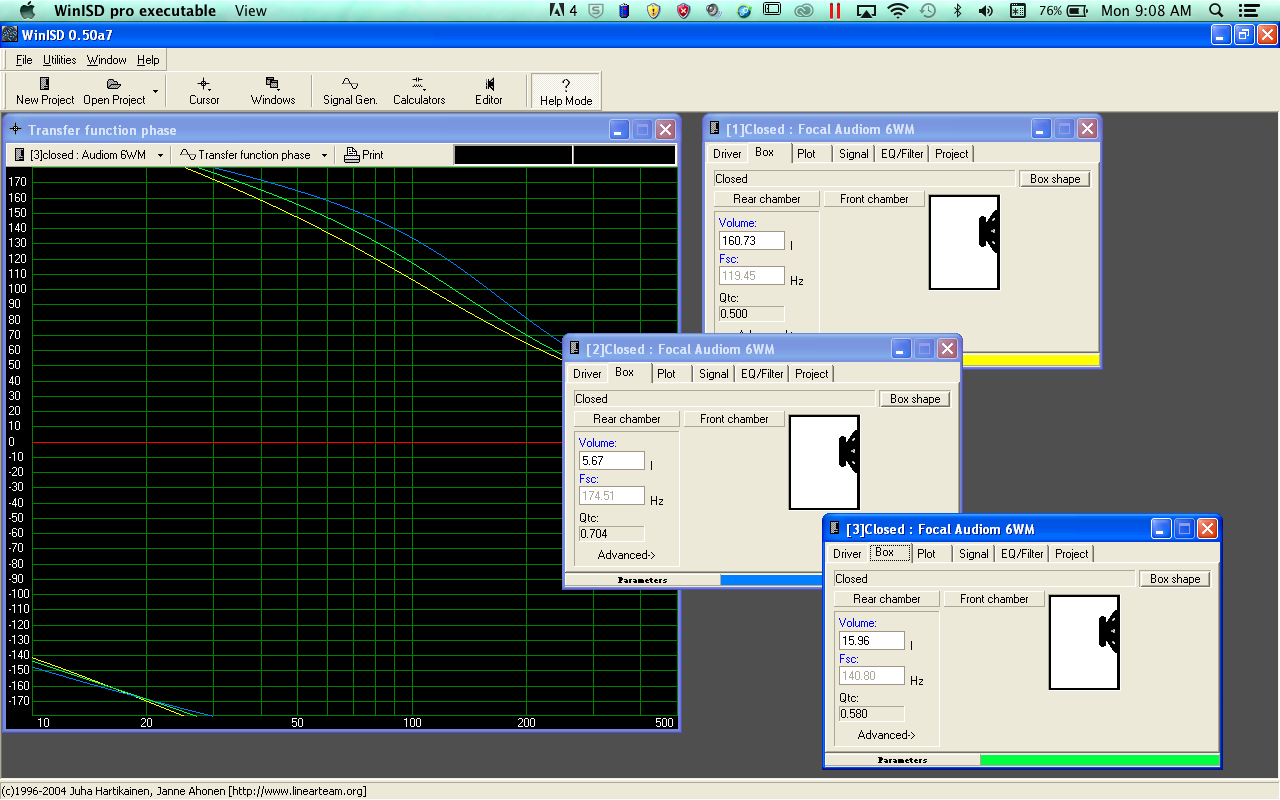Click Box shape button in project [2] window

coord(915,399)
